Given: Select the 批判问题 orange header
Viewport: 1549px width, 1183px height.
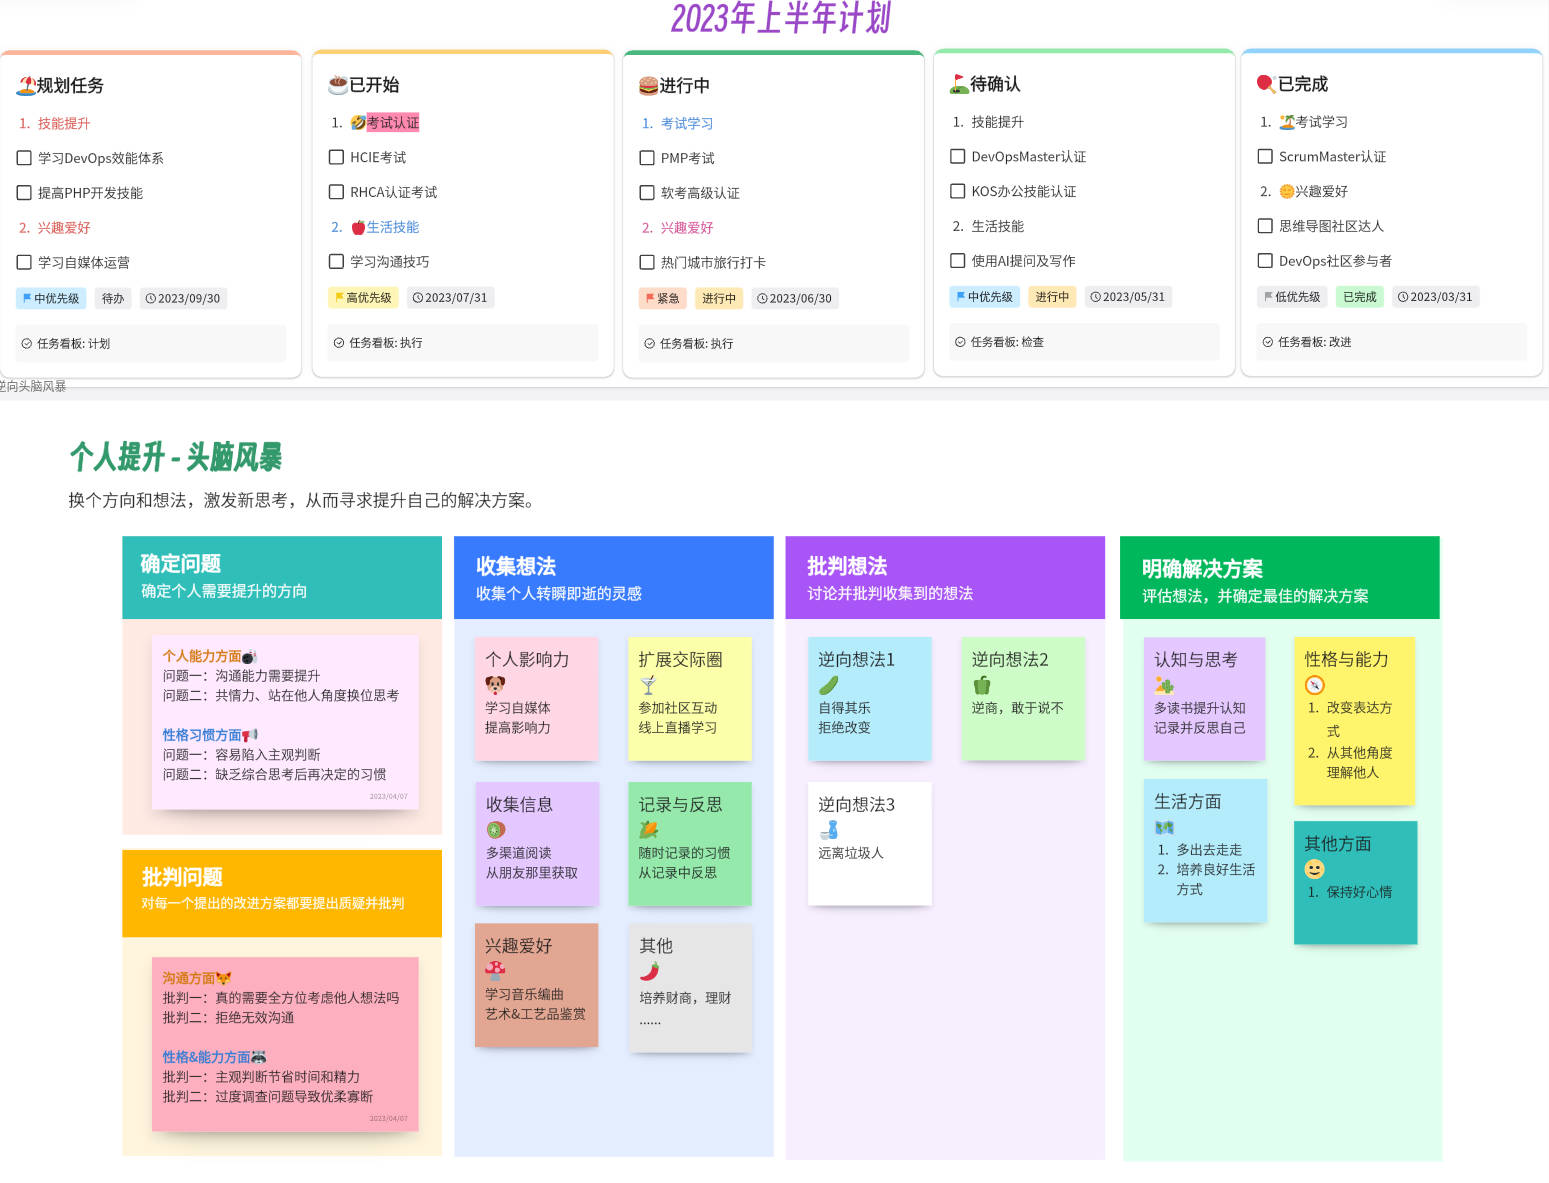Looking at the screenshot, I should (x=282, y=893).
